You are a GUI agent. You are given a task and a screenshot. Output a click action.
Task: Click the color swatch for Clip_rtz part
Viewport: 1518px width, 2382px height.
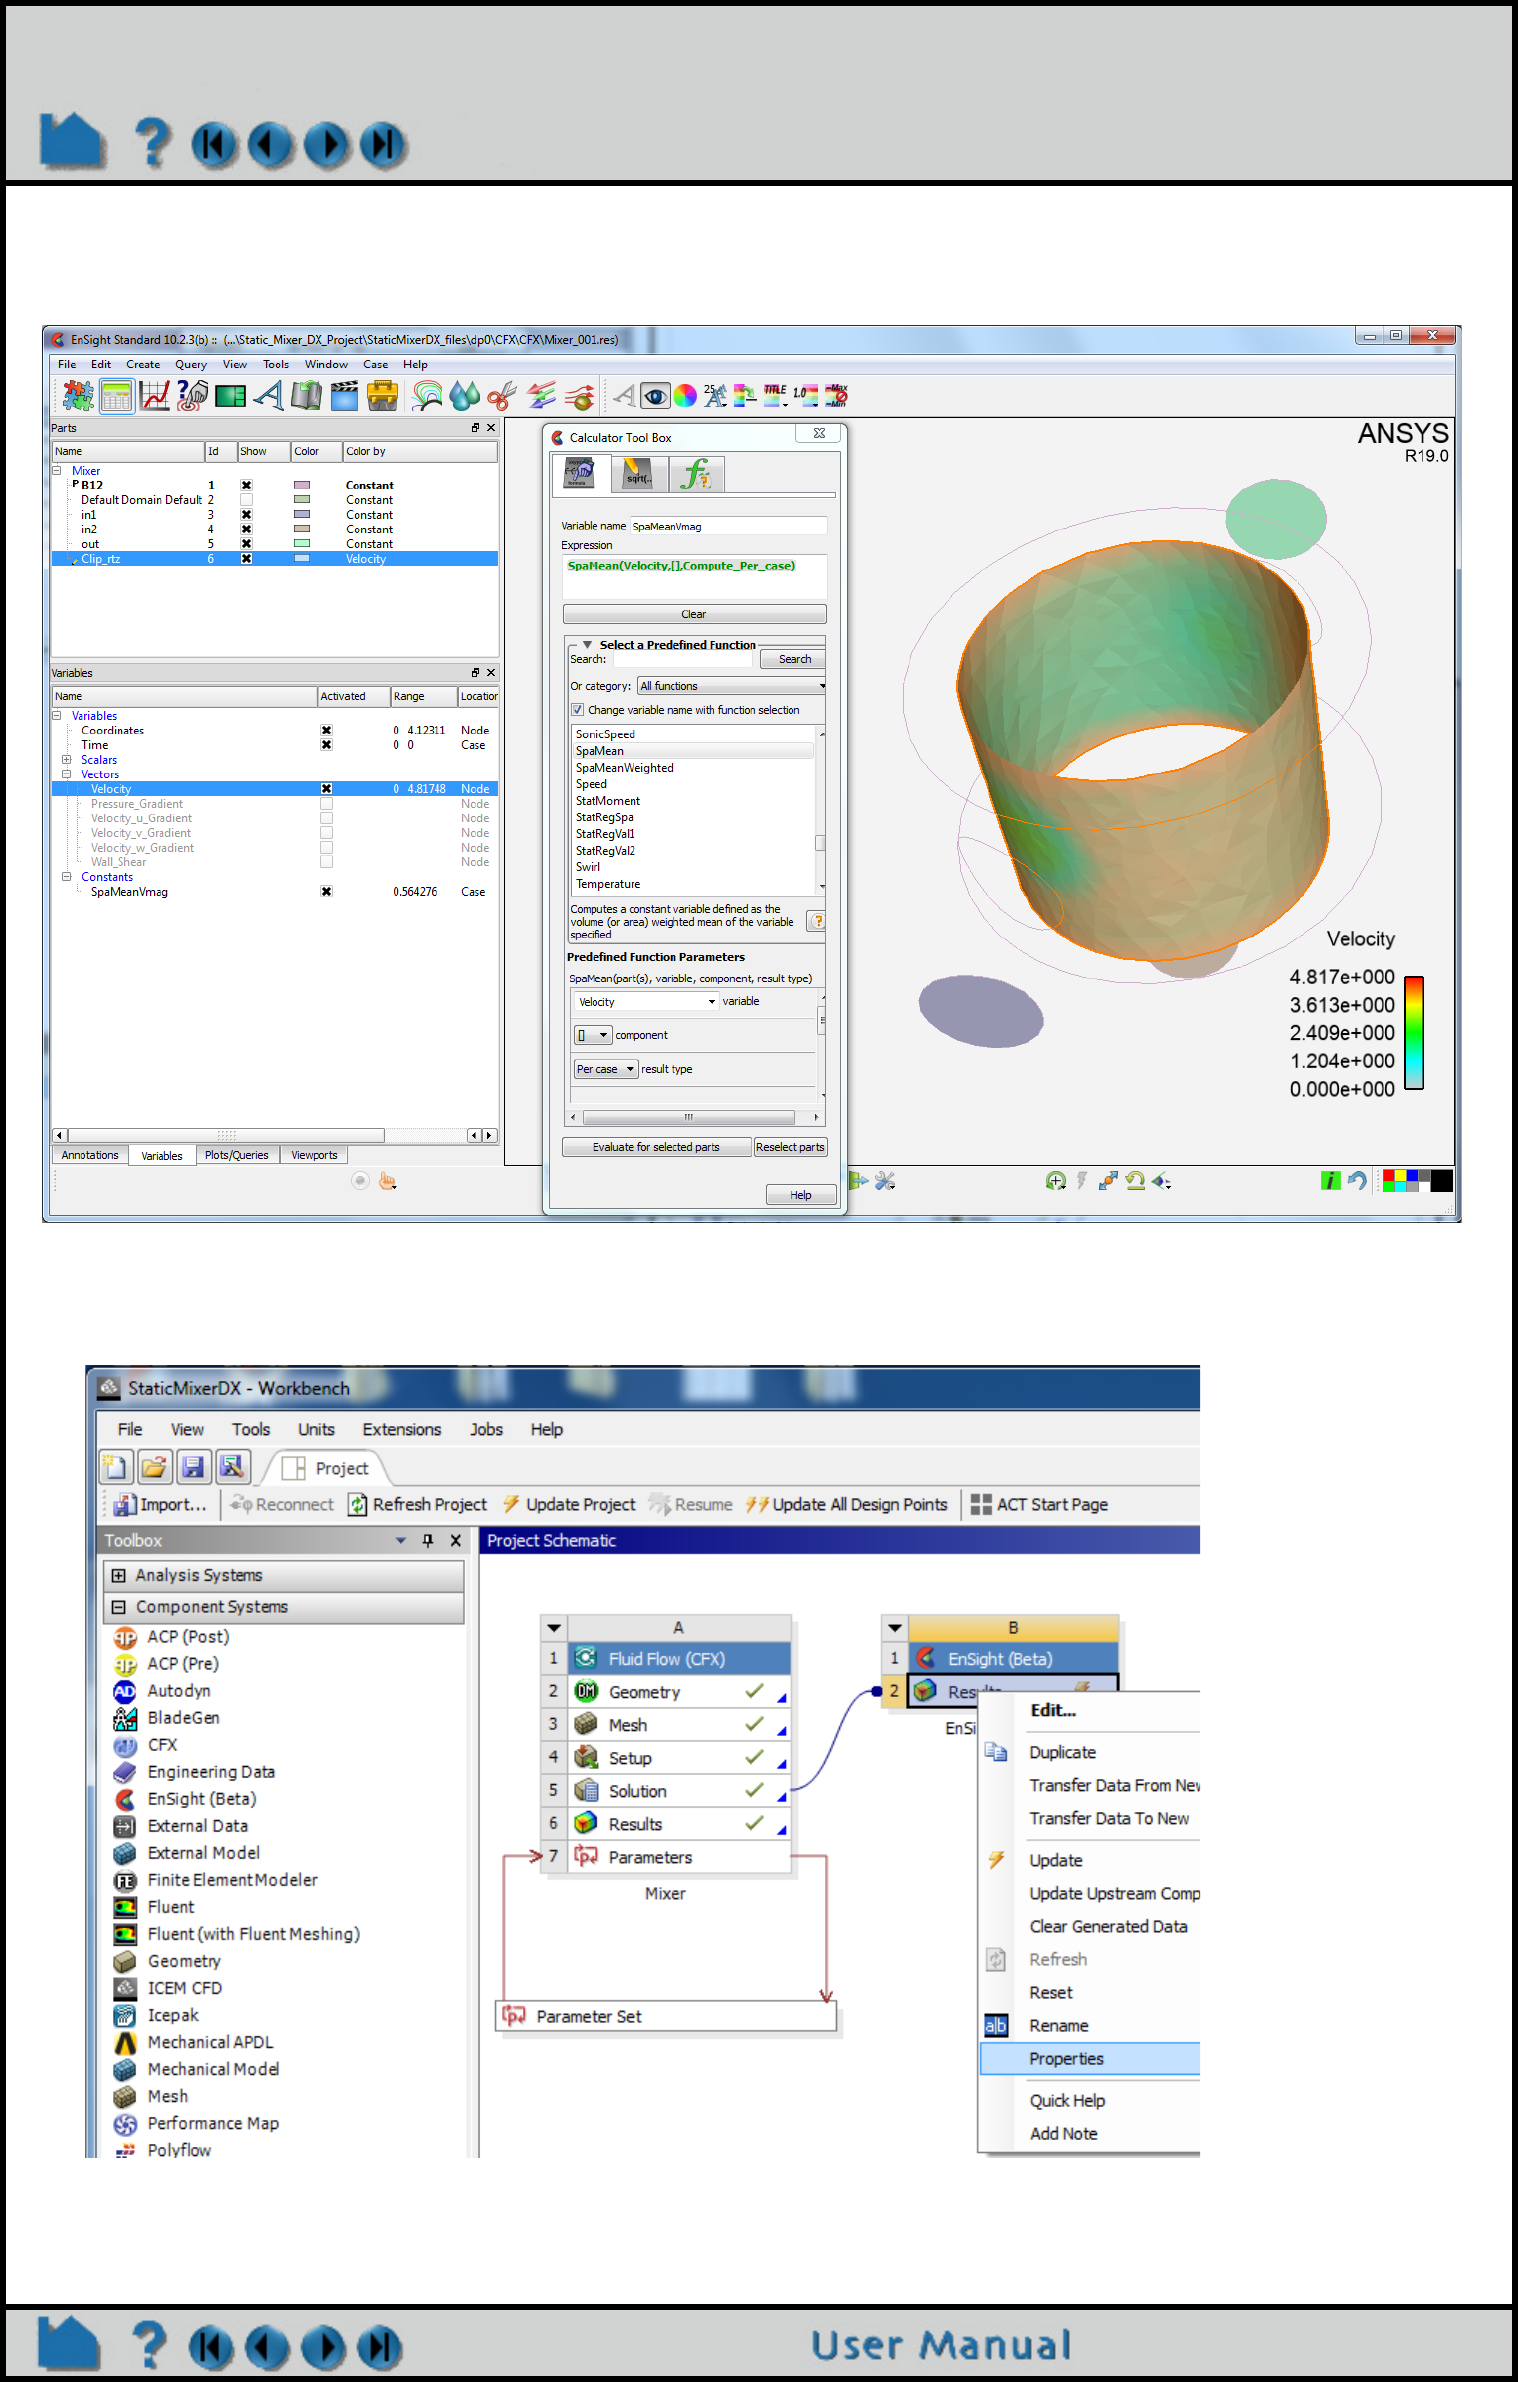pyautogui.click(x=302, y=559)
